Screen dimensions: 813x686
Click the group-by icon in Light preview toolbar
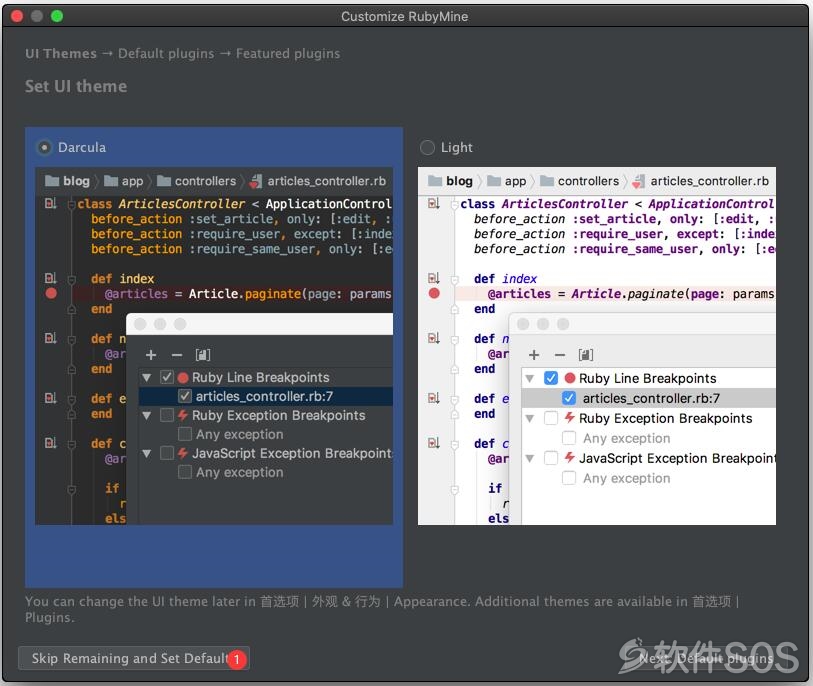coord(586,355)
